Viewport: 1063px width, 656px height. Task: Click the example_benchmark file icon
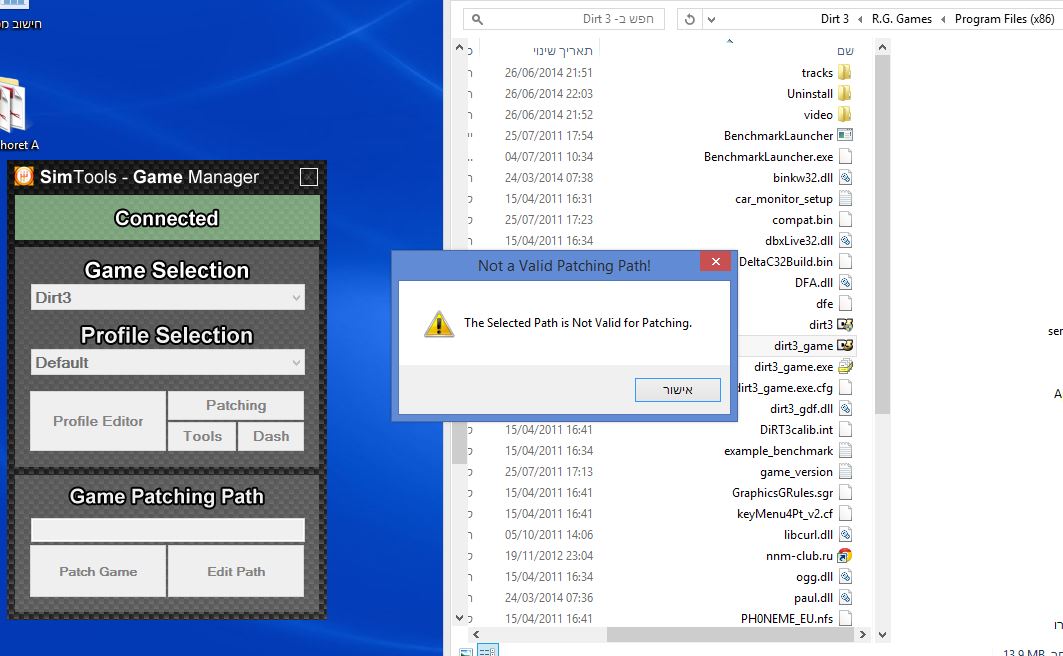pos(845,450)
